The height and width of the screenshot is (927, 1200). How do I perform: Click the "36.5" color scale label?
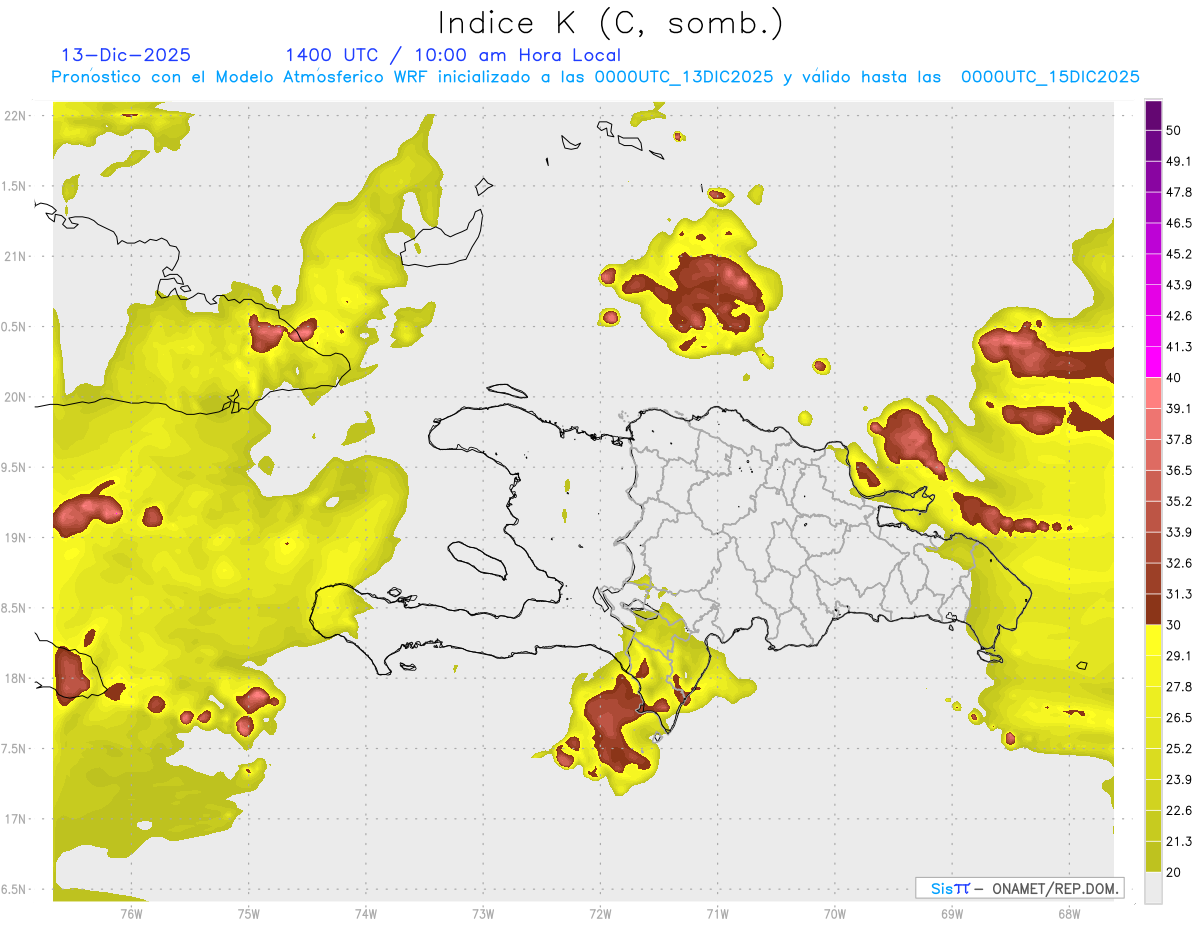pyautogui.click(x=1179, y=470)
